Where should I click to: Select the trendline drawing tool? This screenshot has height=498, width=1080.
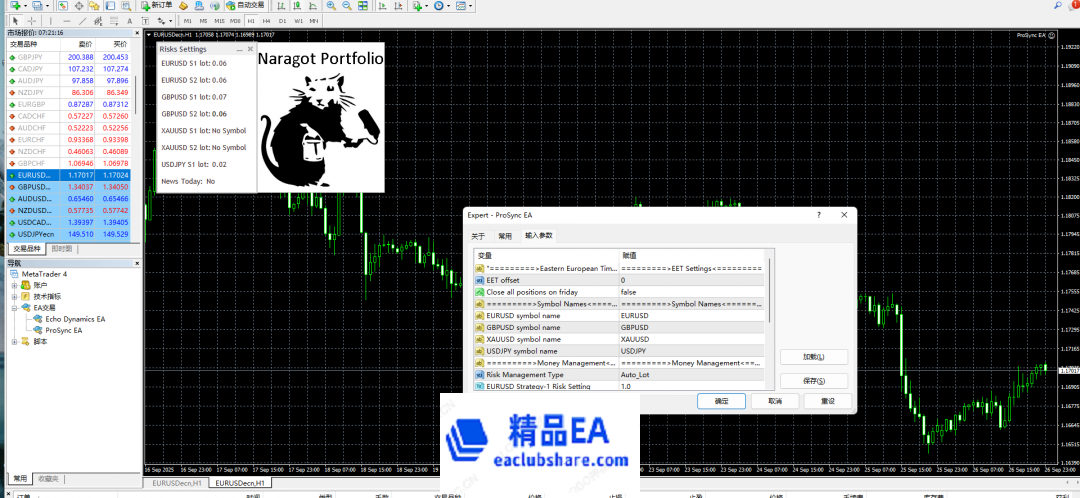pos(82,21)
